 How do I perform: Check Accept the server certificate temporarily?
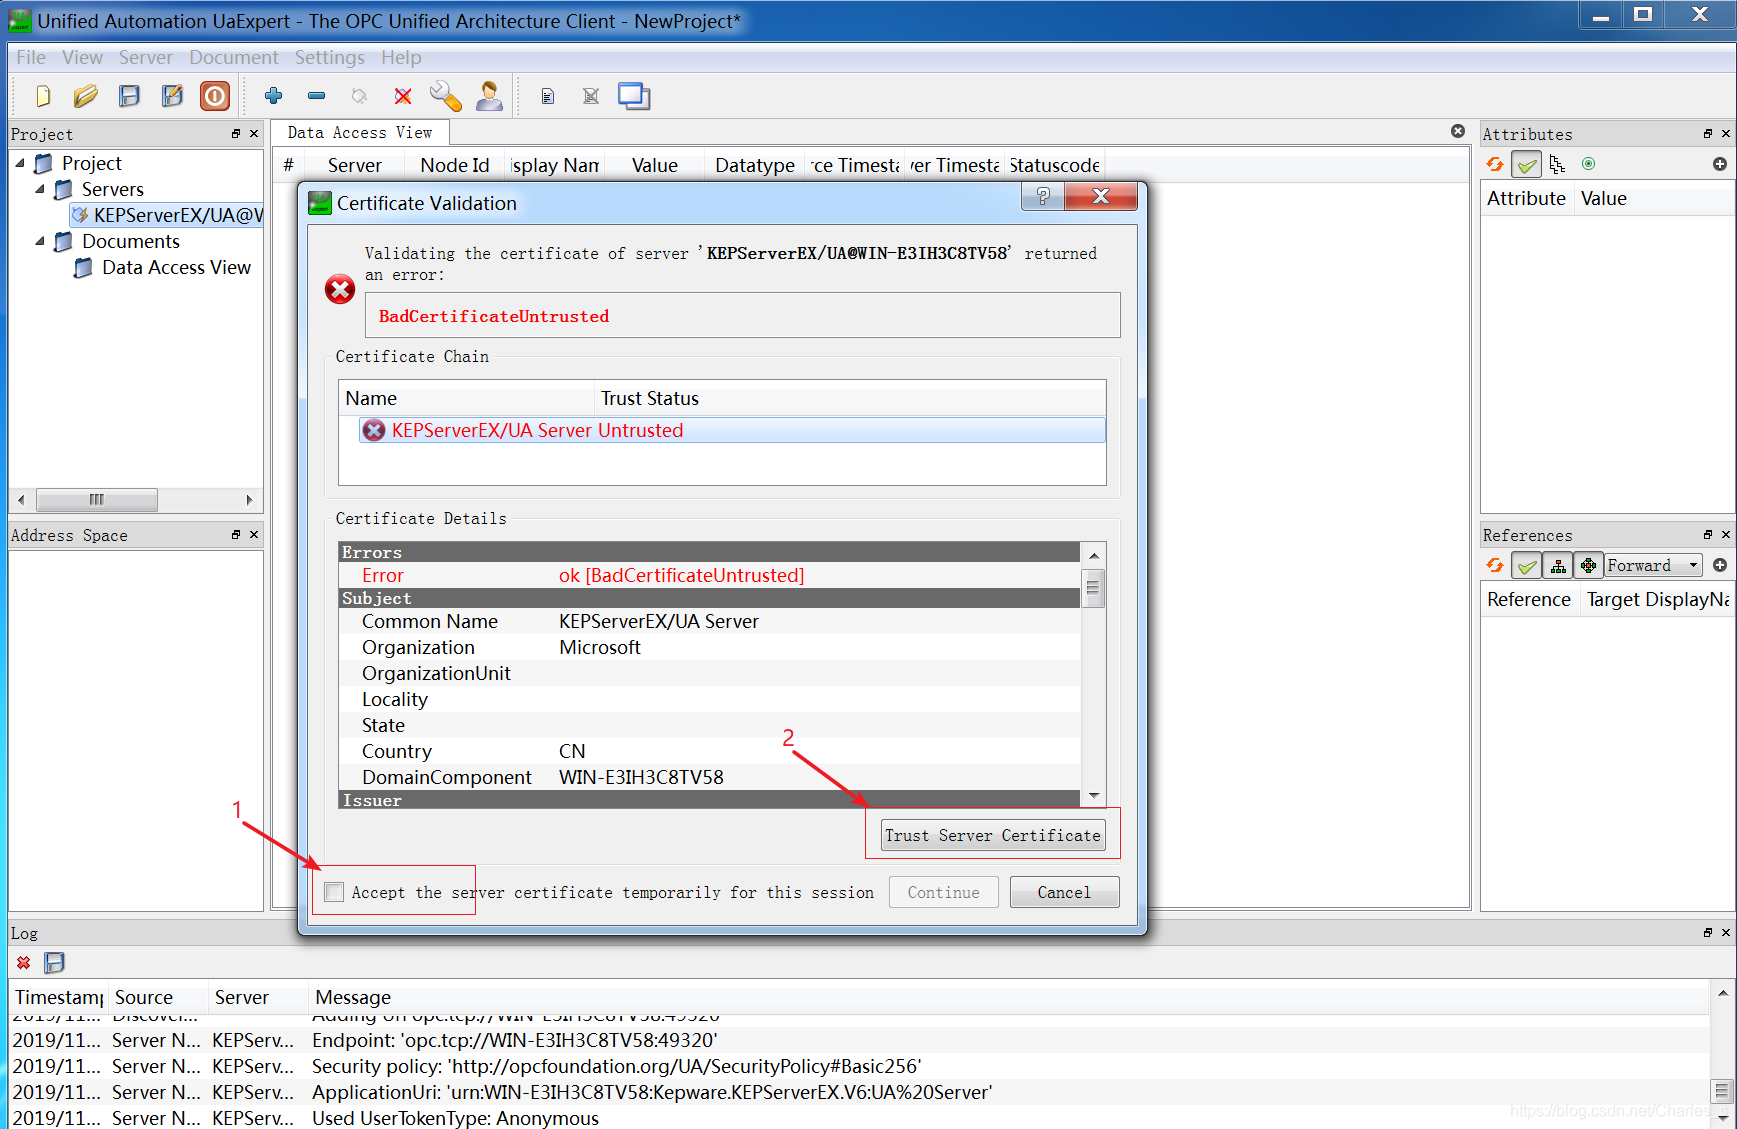click(334, 892)
